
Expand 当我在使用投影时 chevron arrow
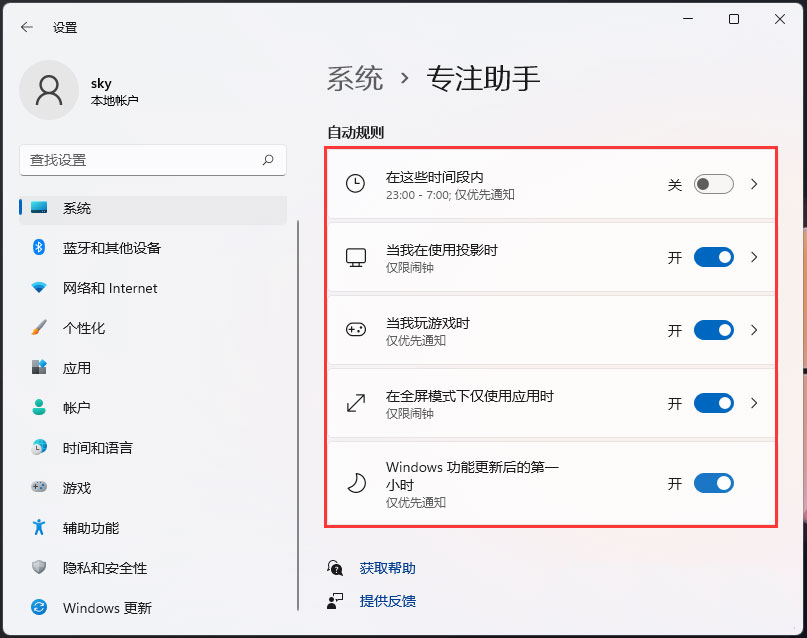point(754,257)
